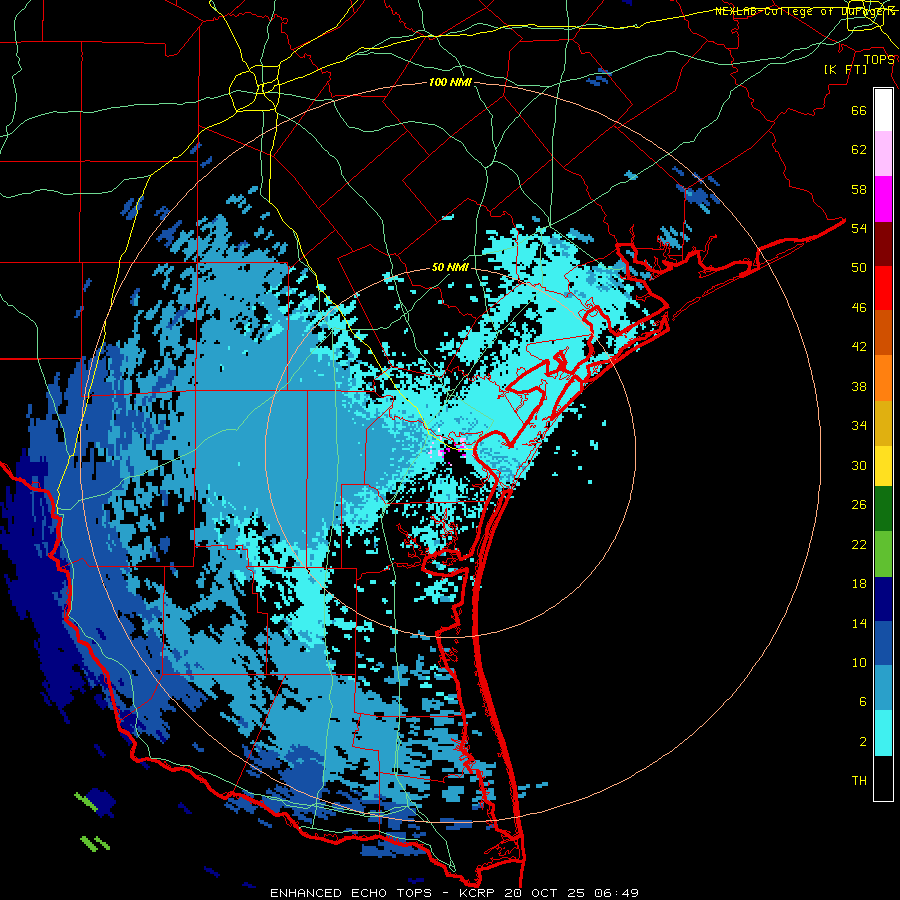Click the legend value '18'
Image resolution: width=900 pixels, height=900 pixels.
pyautogui.click(x=859, y=584)
